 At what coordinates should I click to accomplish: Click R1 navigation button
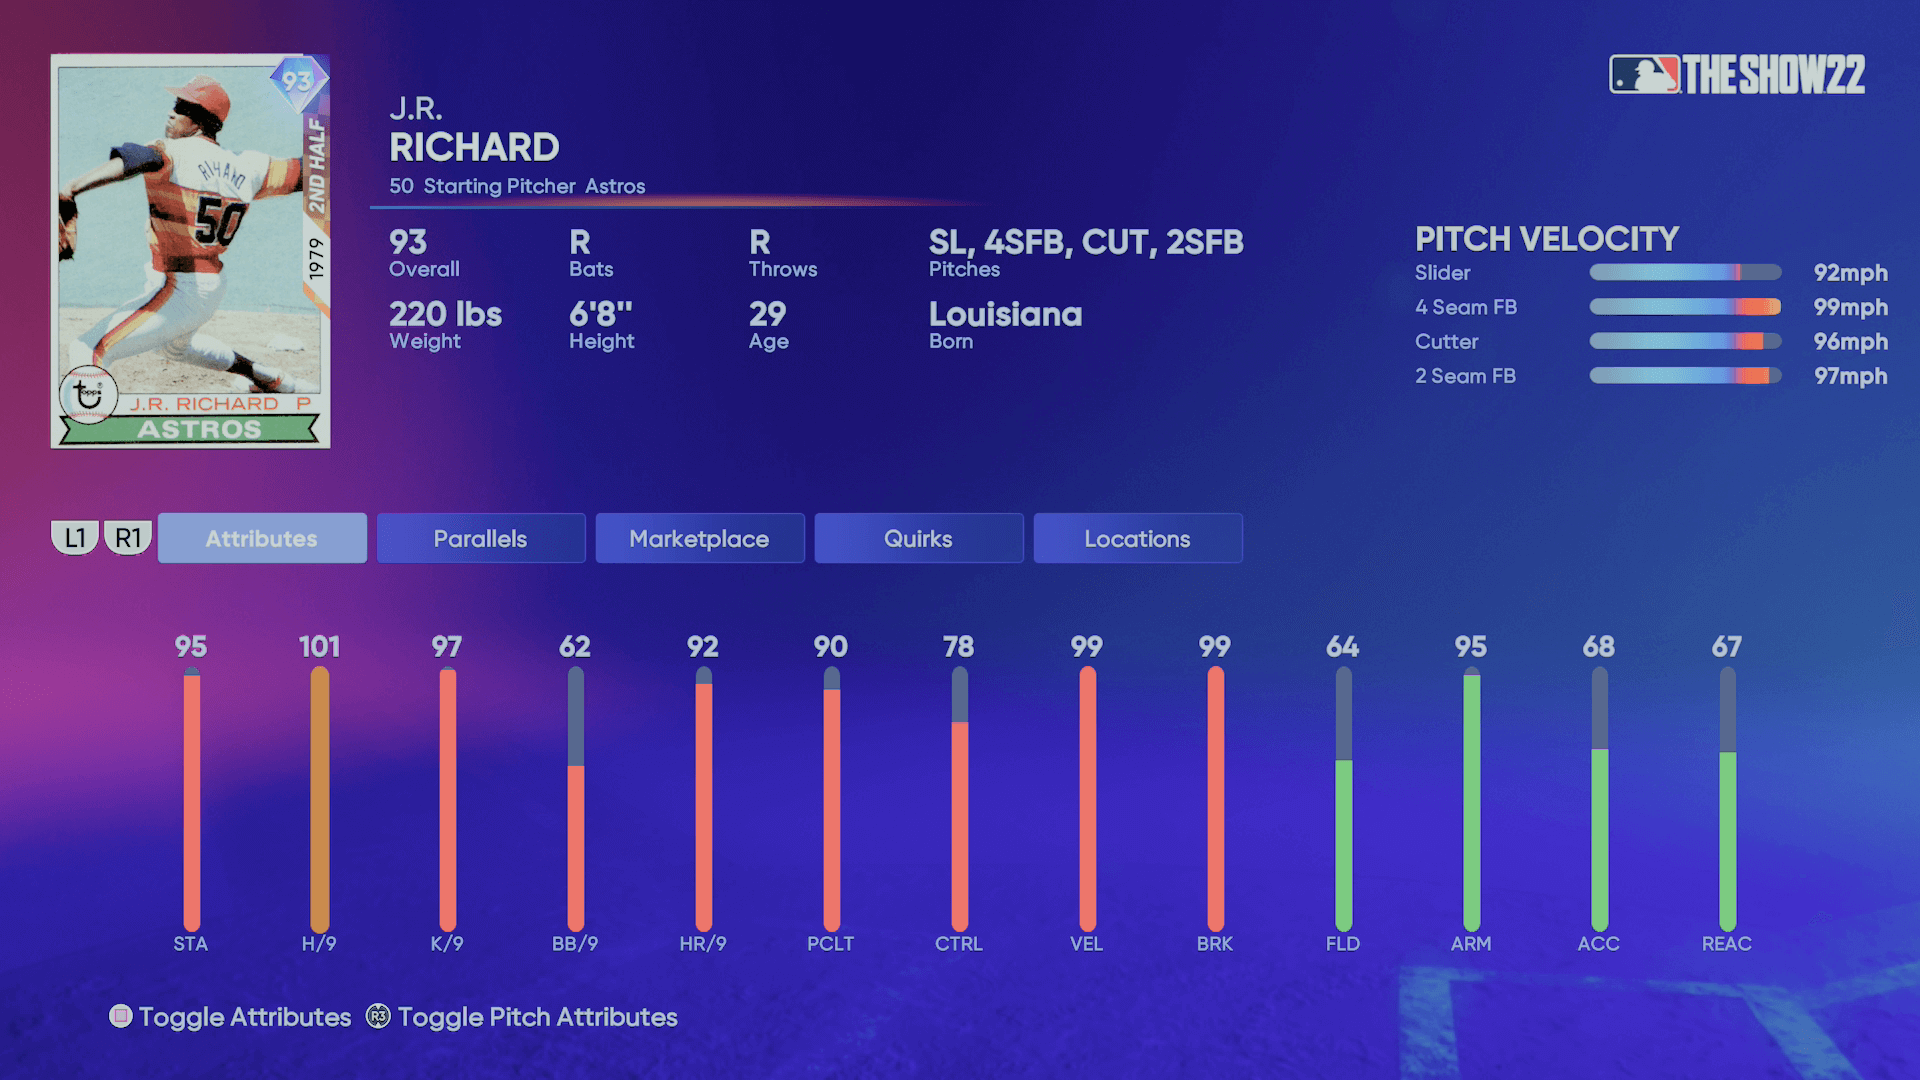click(128, 537)
